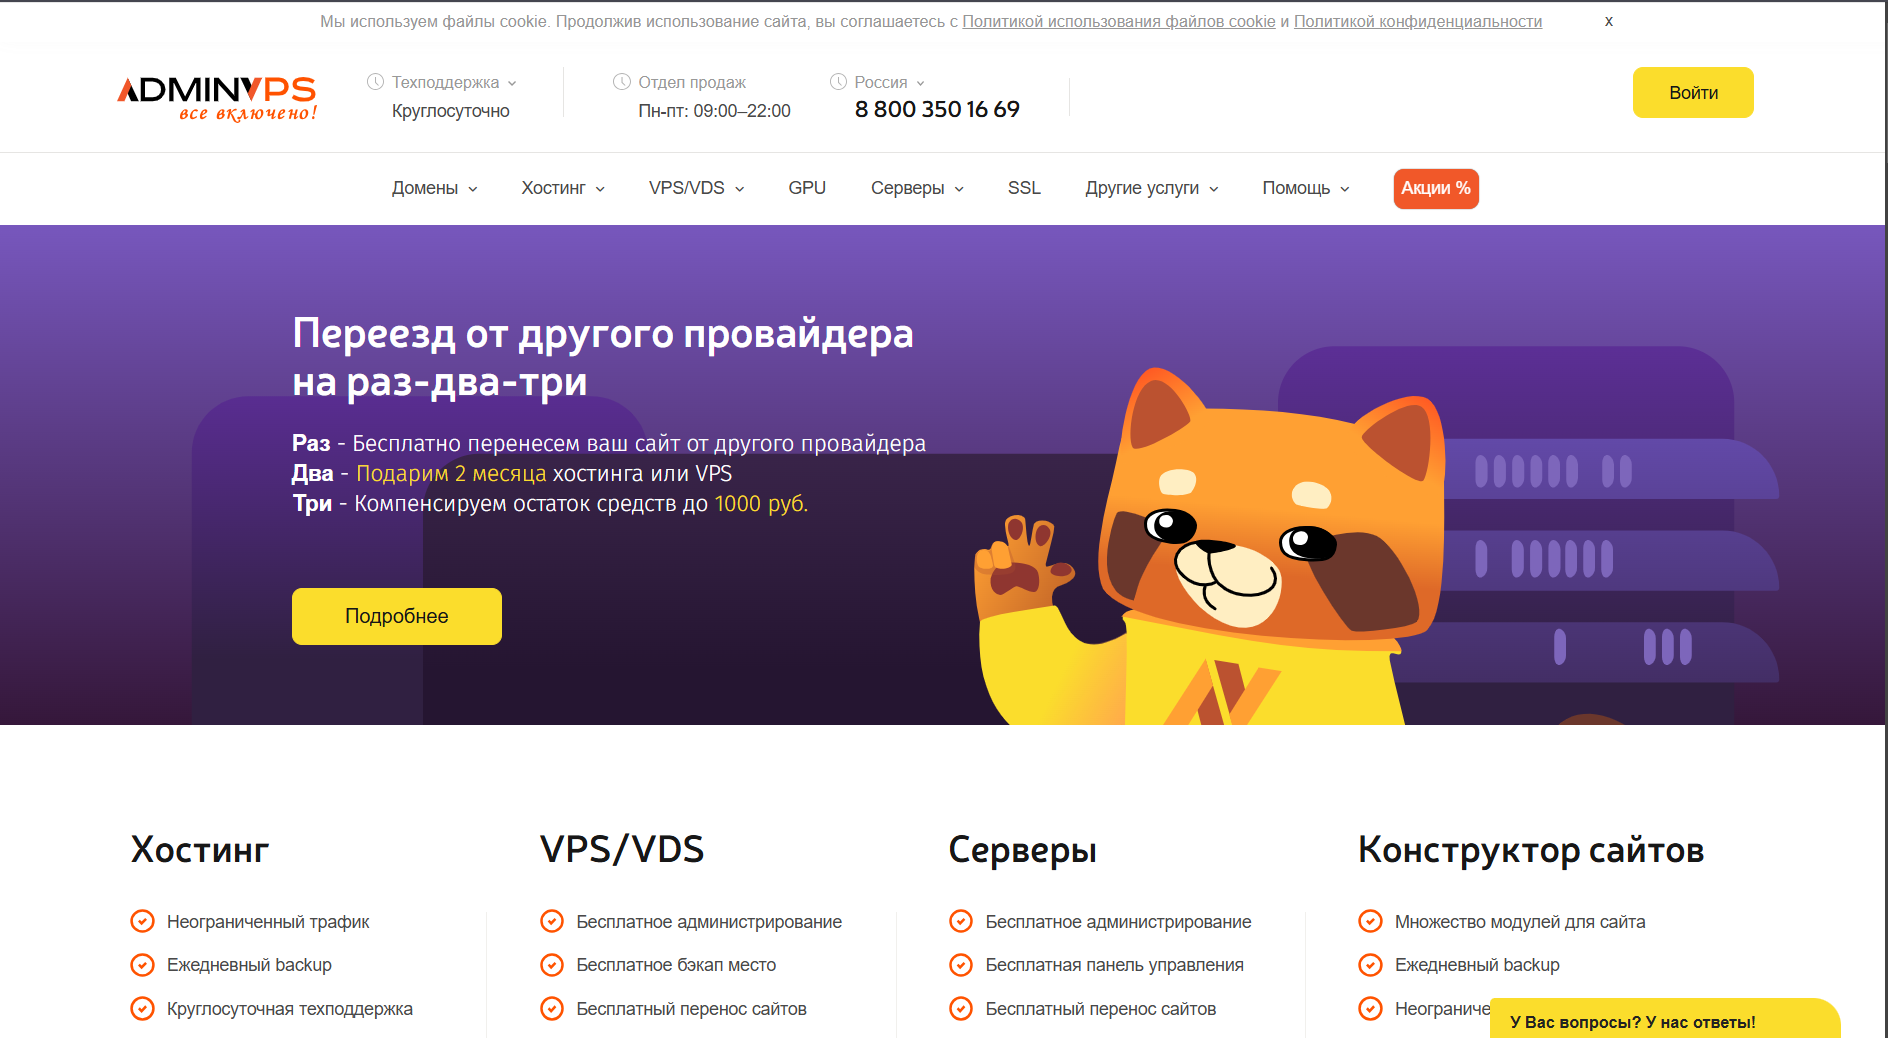This screenshot has width=1888, height=1038.
Task: Expand the Техподдержка dropdown
Action: [x=454, y=82]
